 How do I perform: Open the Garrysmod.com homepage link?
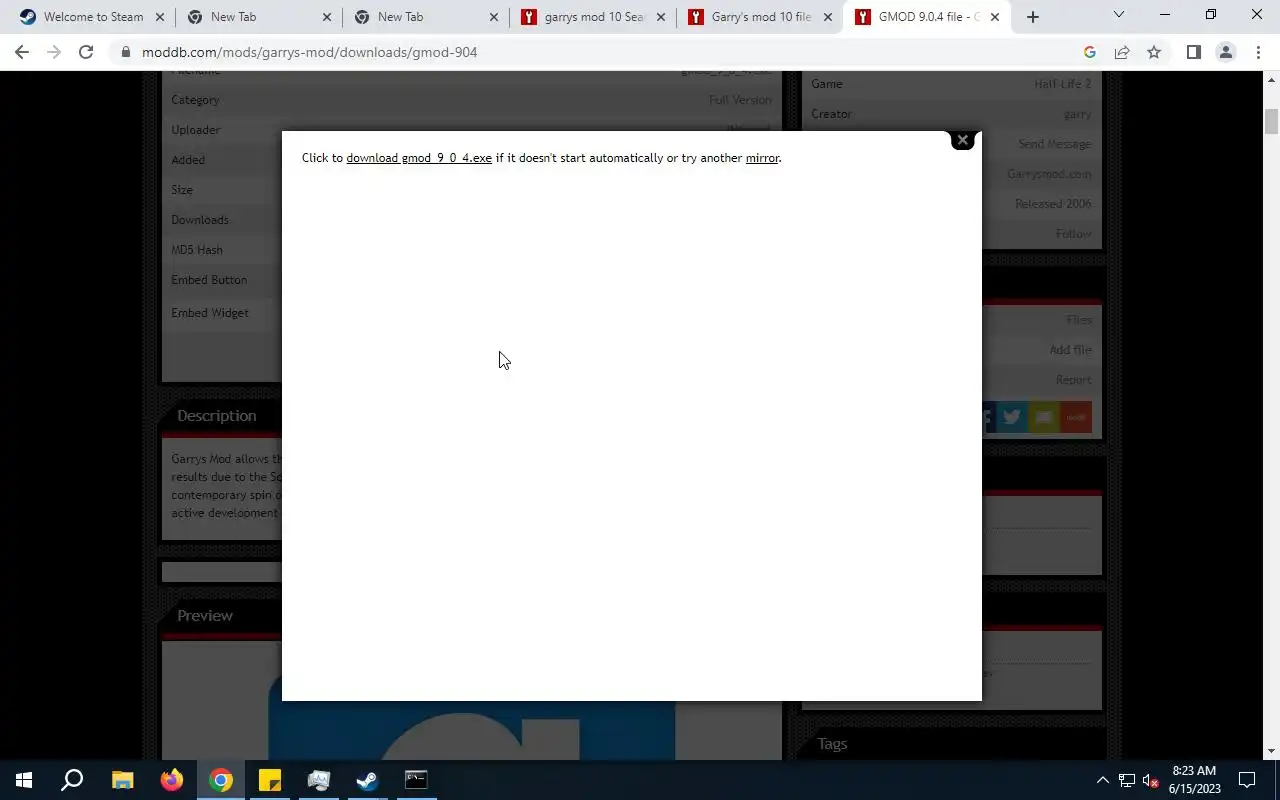point(1049,174)
